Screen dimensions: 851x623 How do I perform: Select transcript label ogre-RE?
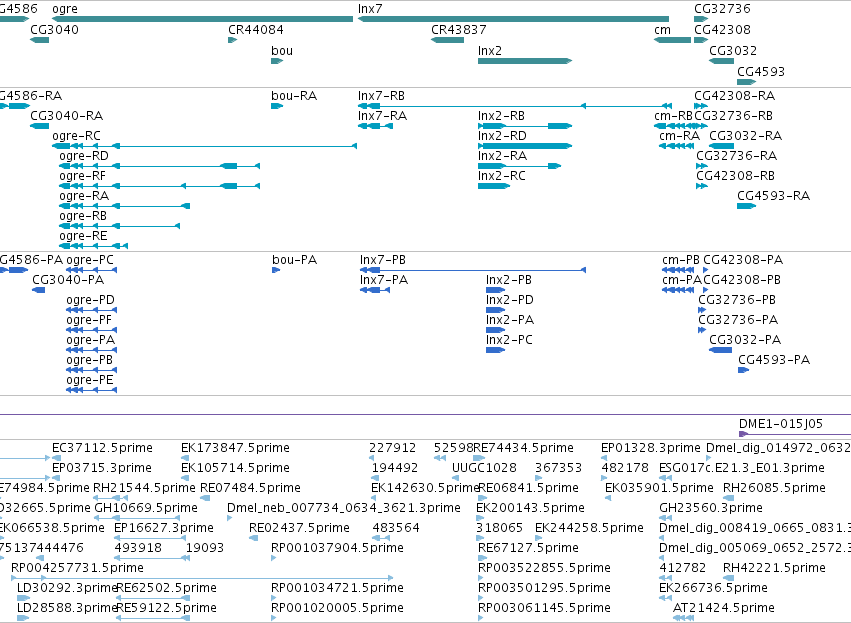pyautogui.click(x=84, y=236)
